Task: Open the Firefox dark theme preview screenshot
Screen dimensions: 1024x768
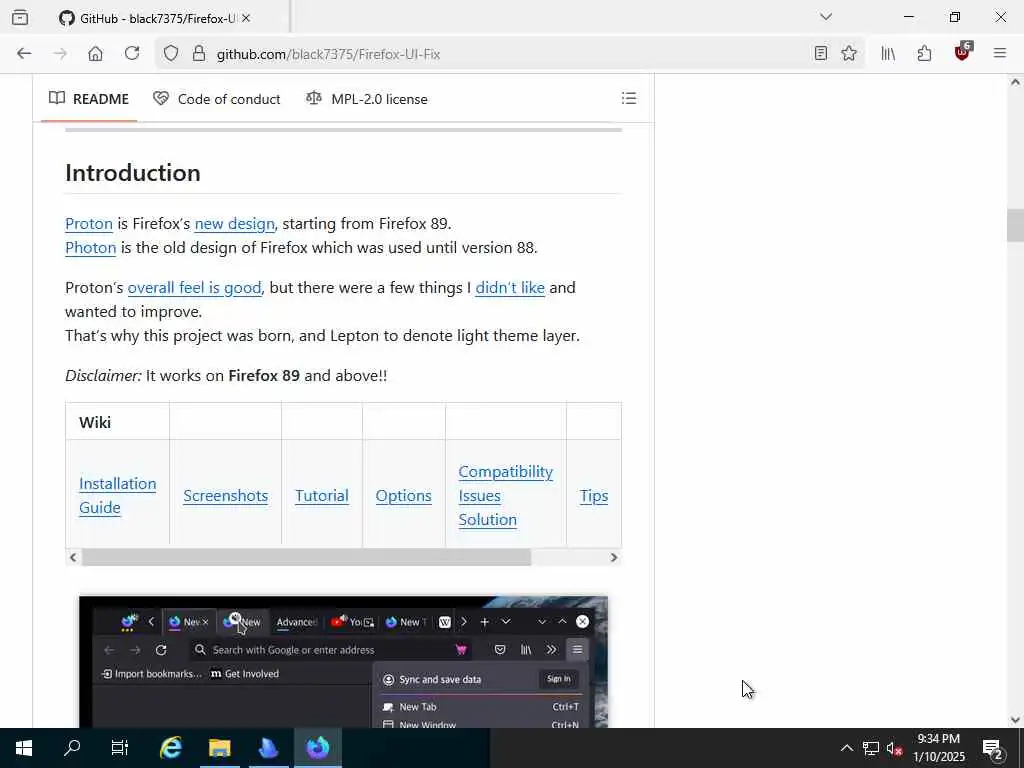Action: tap(344, 662)
